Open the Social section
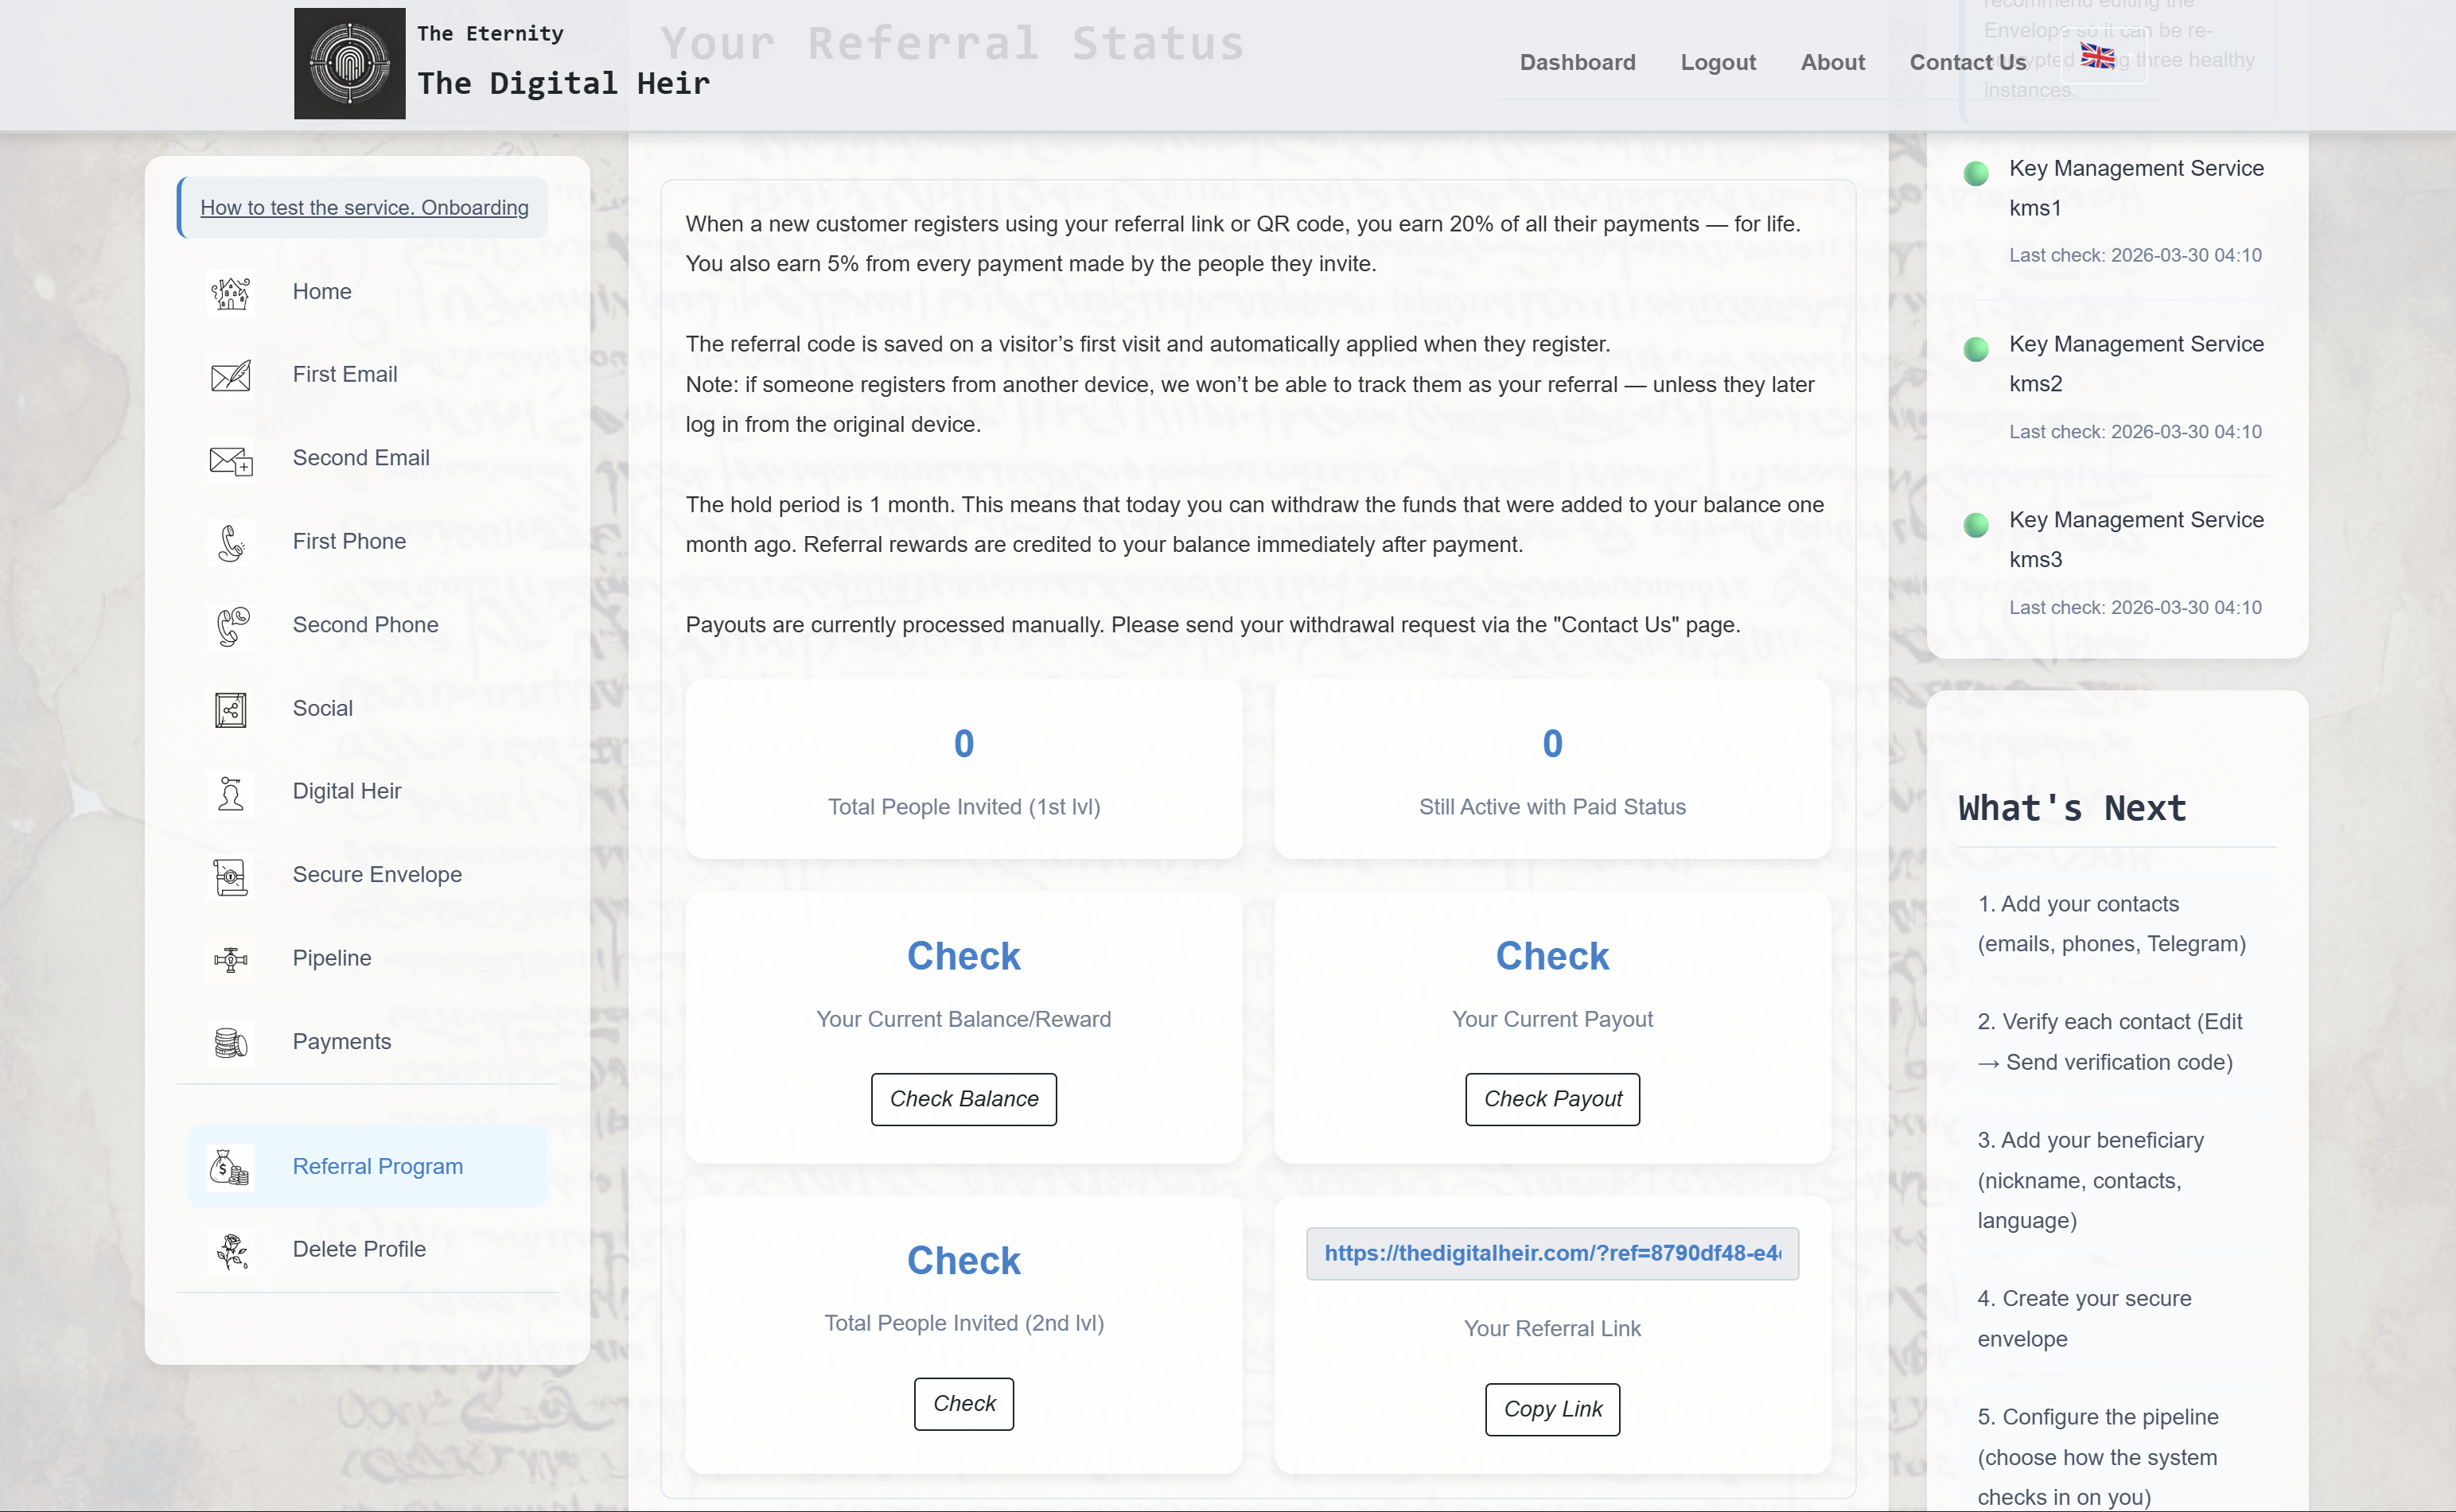The image size is (2456, 1512). pyautogui.click(x=367, y=709)
